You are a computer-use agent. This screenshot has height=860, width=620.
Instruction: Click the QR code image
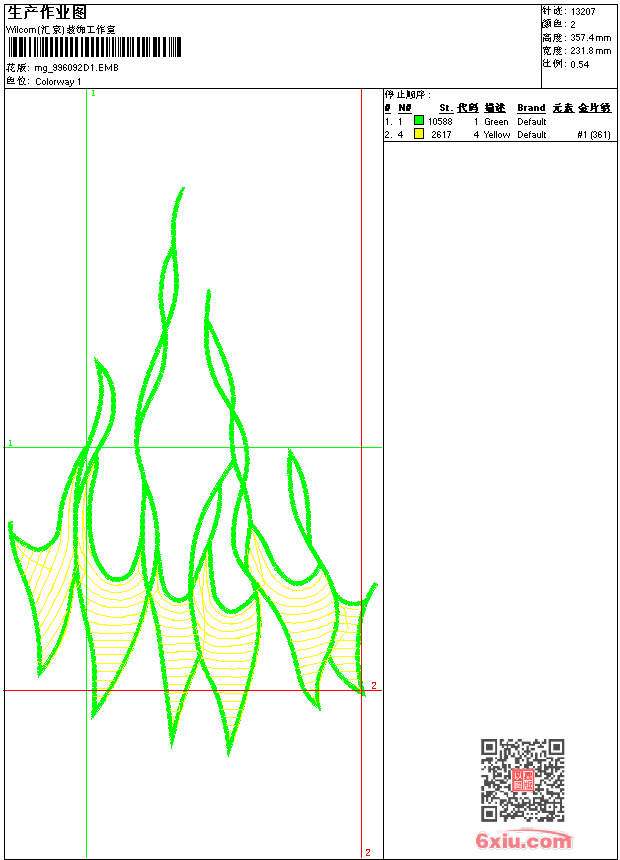[x=522, y=780]
